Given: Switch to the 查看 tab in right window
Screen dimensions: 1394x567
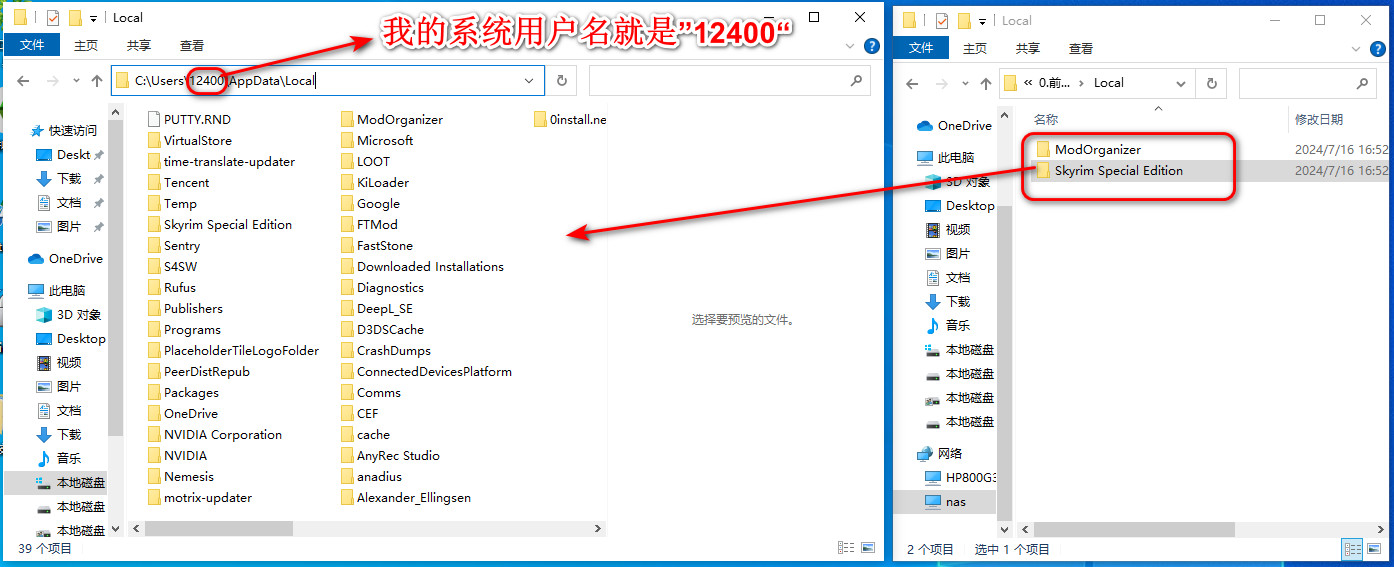Looking at the screenshot, I should pos(1081,48).
